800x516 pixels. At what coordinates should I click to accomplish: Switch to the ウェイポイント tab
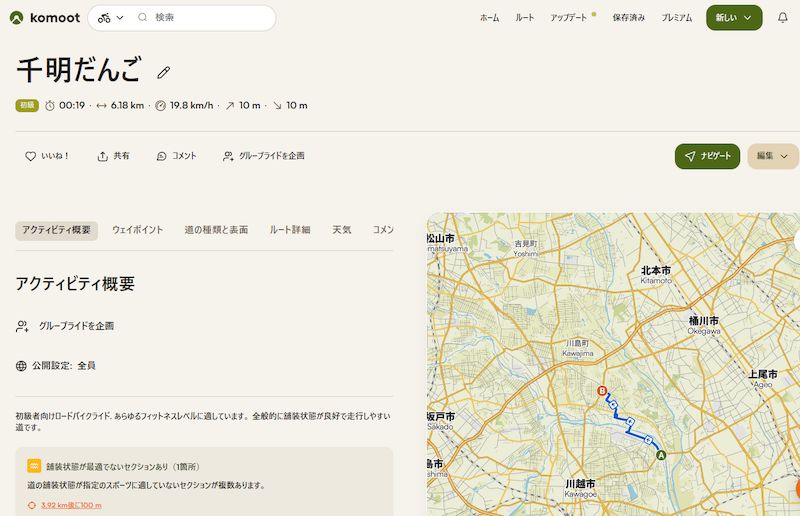[x=137, y=230]
